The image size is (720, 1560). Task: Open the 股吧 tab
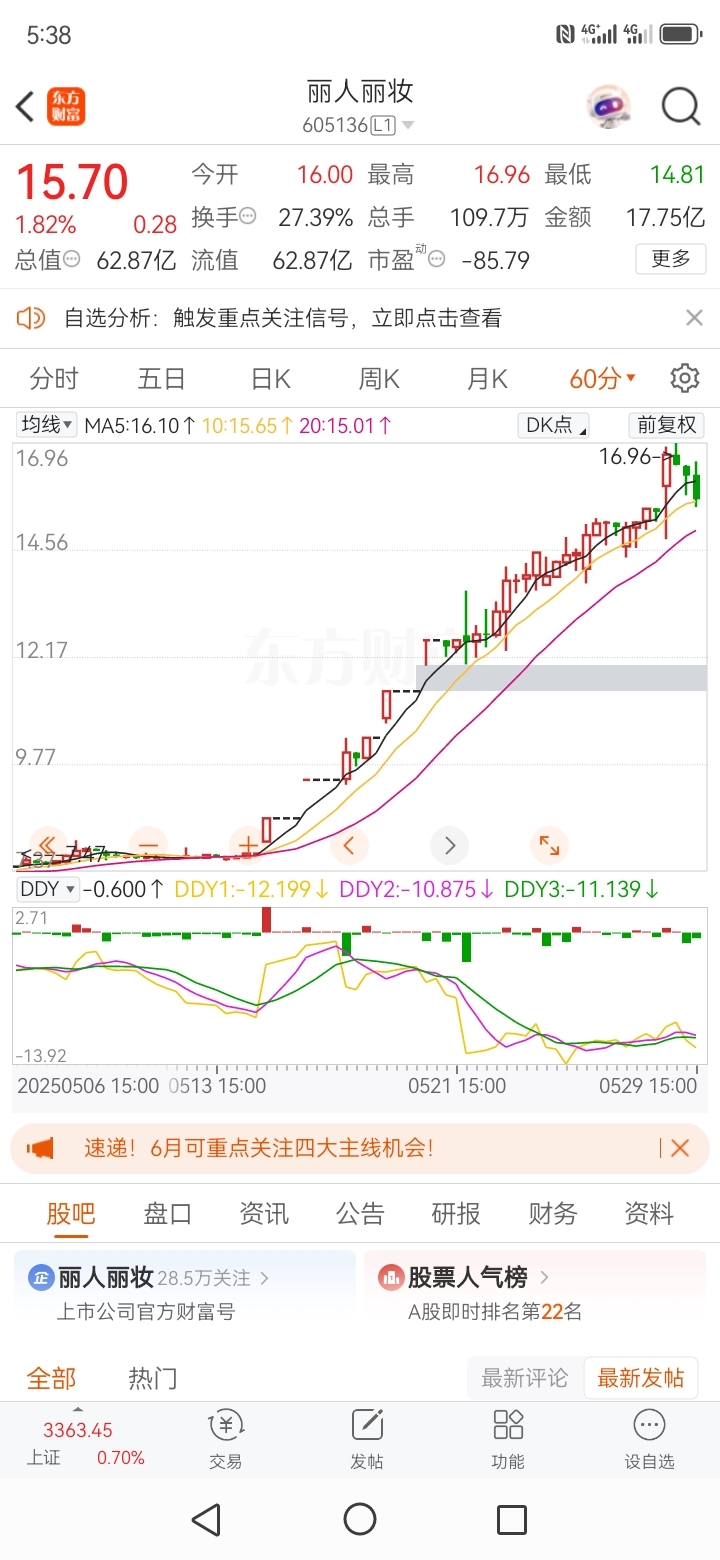tap(71, 1214)
